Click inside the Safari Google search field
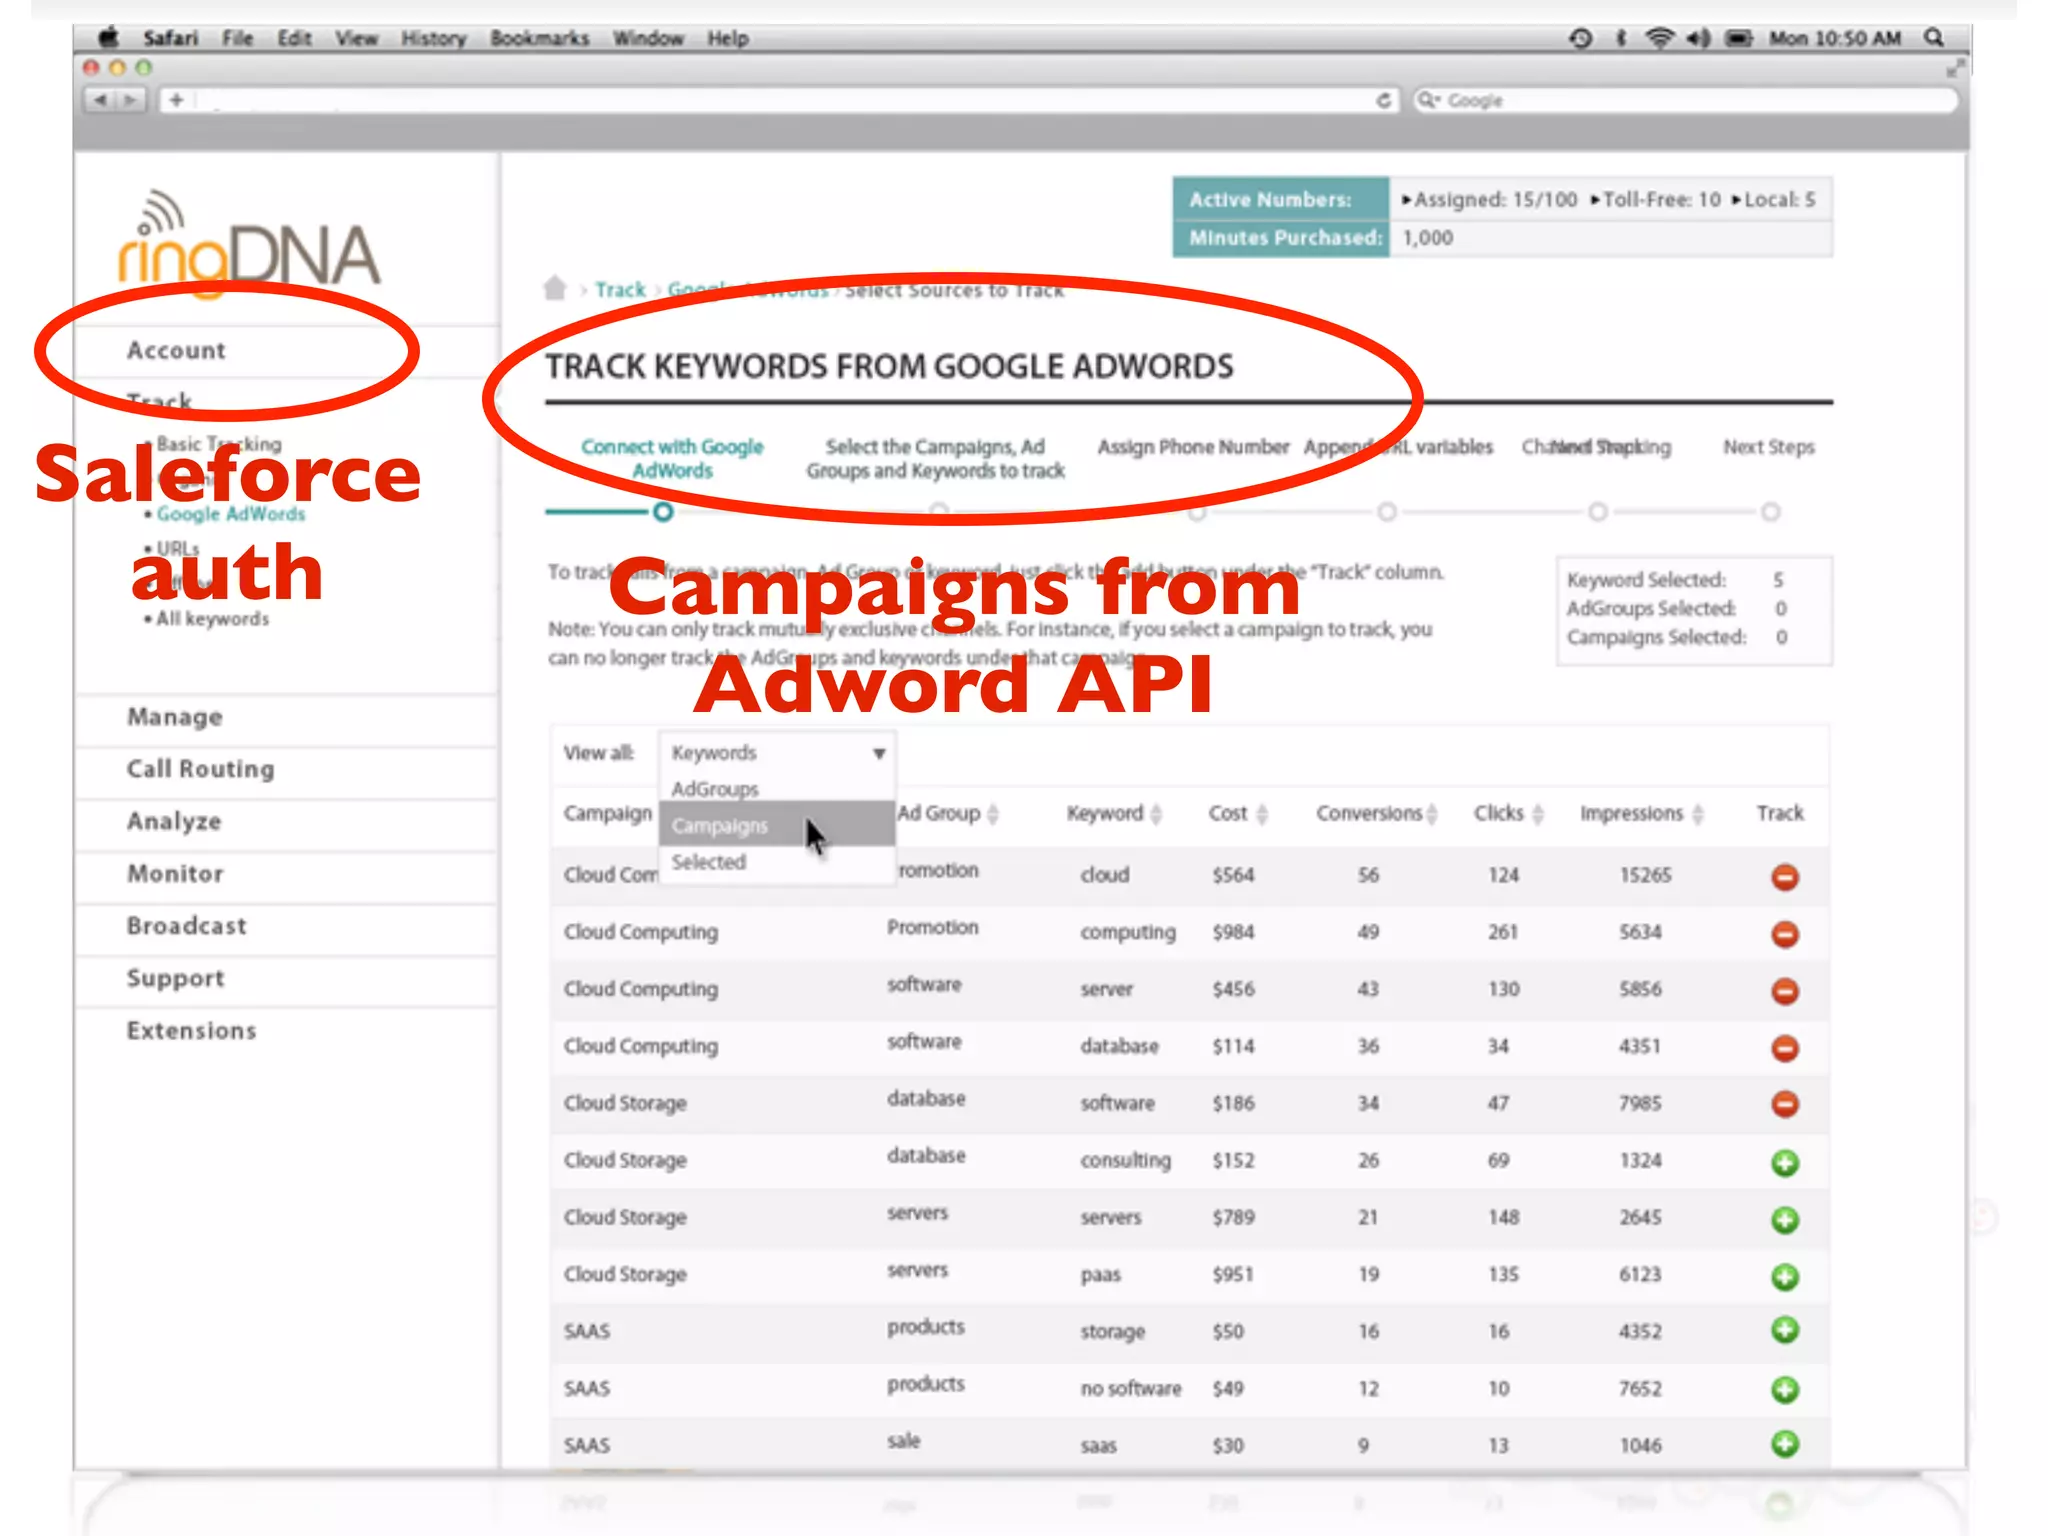 click(1686, 100)
